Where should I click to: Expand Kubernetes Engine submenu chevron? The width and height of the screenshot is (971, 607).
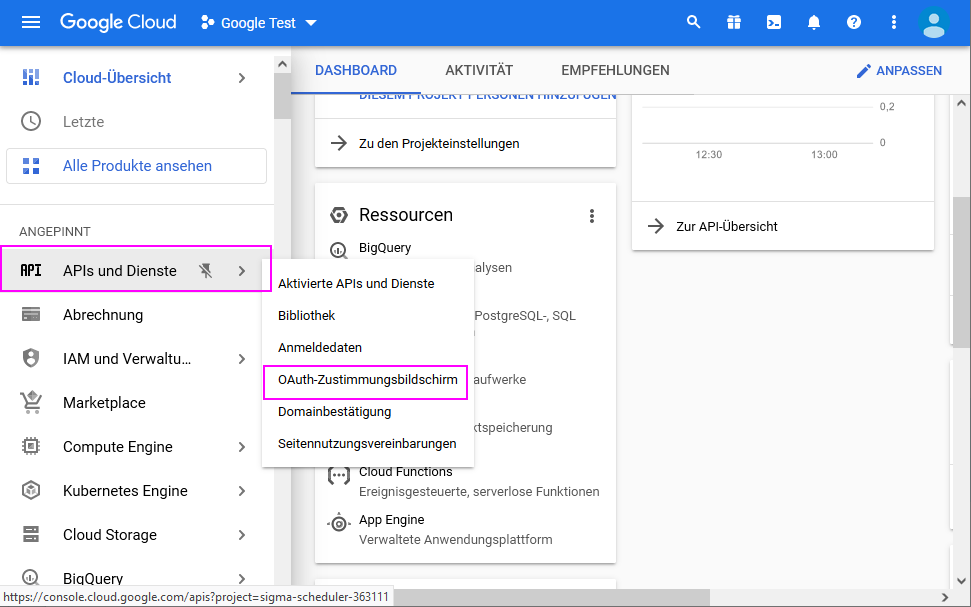(242, 491)
